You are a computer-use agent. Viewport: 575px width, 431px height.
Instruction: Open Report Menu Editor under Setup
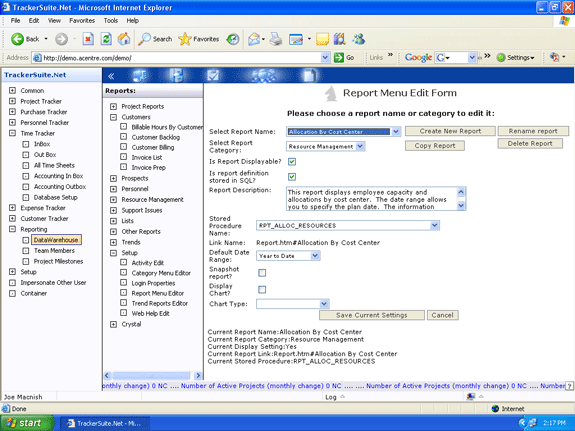[158, 293]
